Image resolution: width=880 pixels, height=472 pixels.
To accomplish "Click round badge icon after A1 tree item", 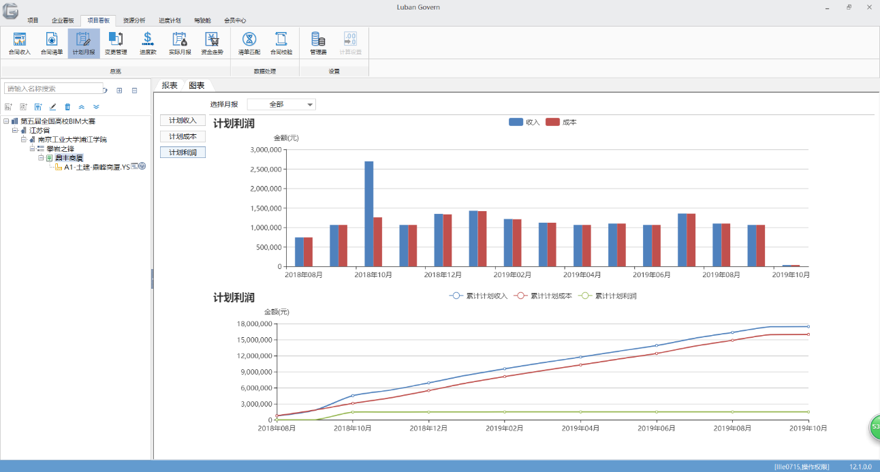I will (143, 166).
